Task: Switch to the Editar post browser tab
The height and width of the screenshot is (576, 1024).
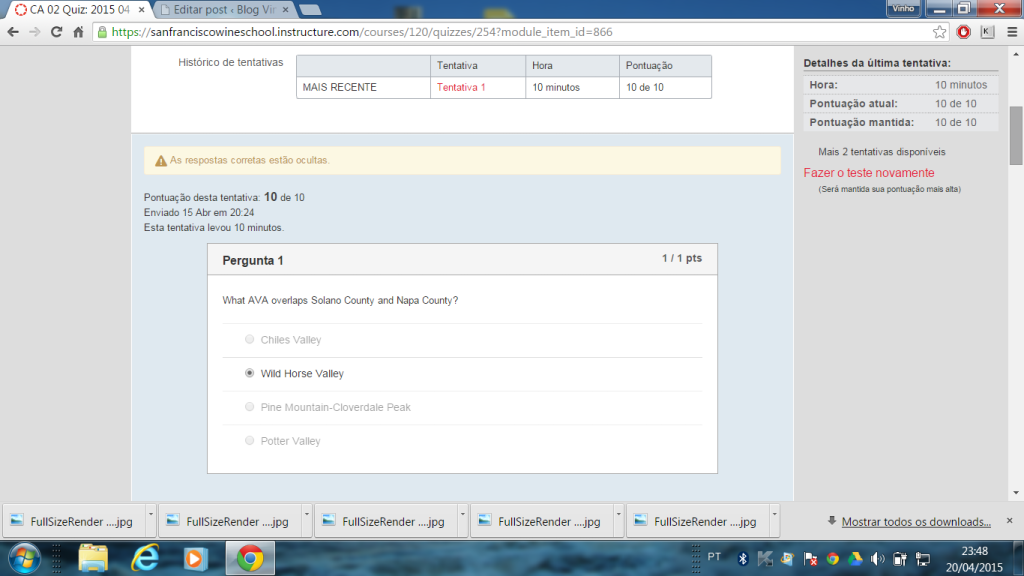Action: [220, 9]
